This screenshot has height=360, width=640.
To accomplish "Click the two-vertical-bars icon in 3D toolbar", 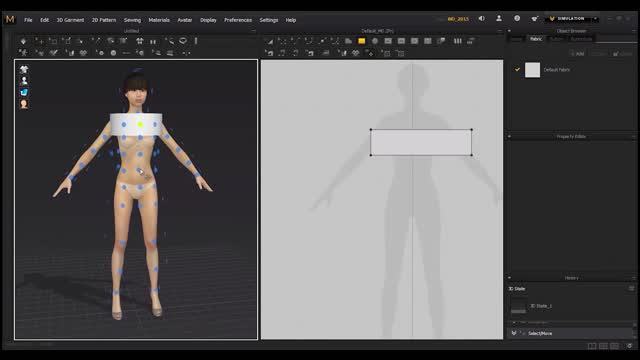I will (153, 41).
